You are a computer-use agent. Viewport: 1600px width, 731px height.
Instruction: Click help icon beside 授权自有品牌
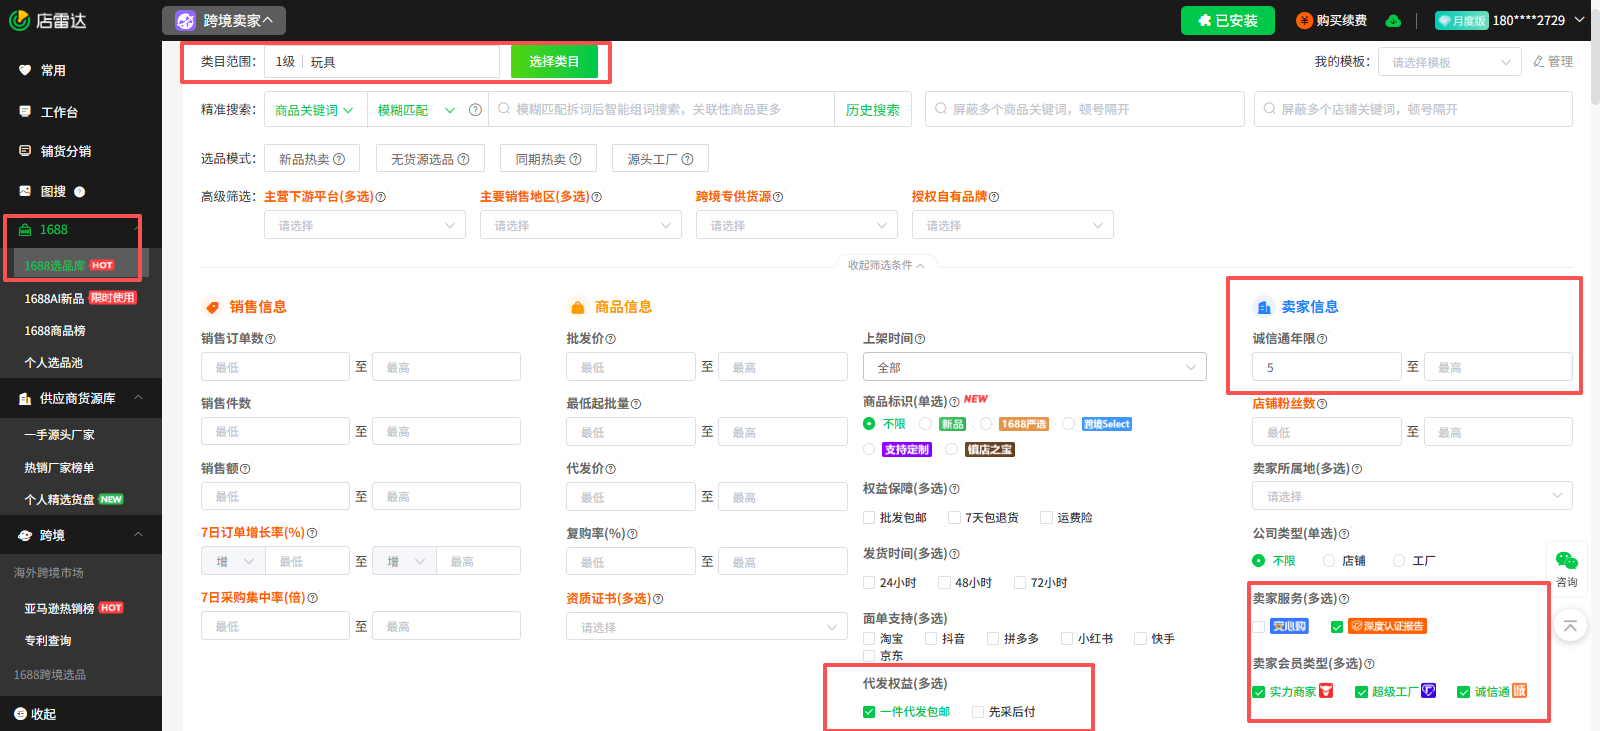click(994, 197)
